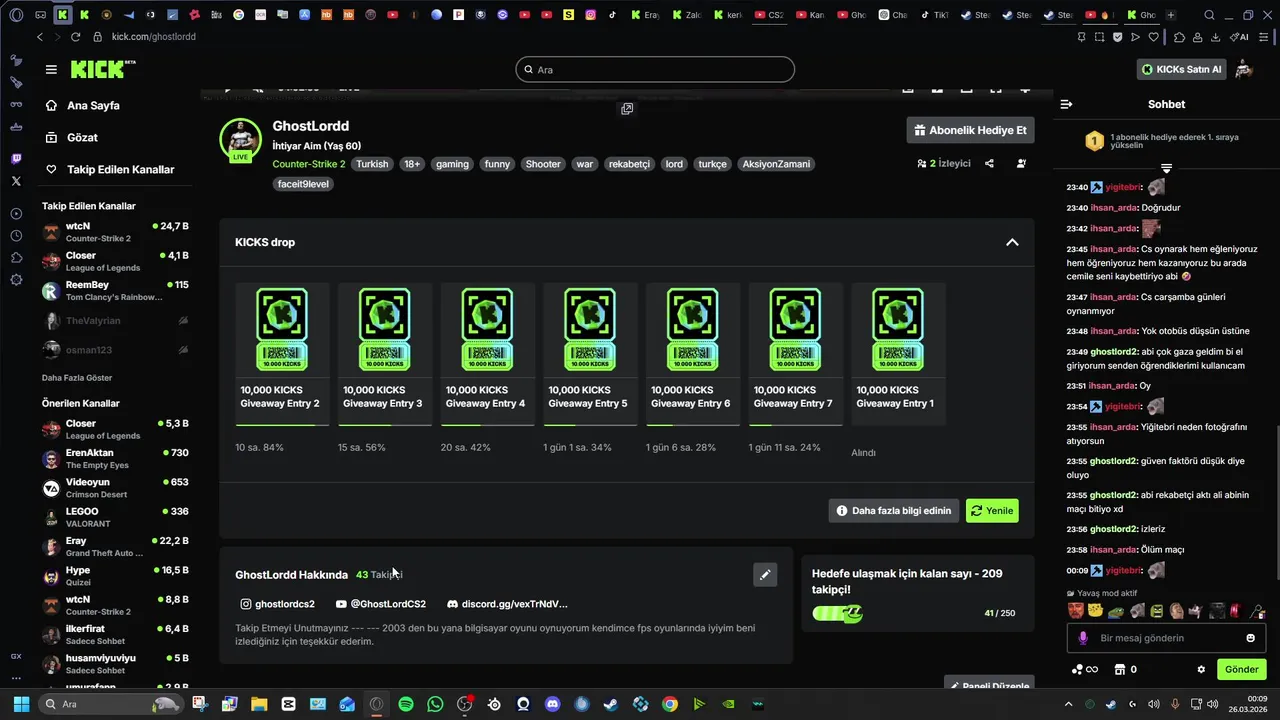Viewport: 1280px width, 720px height.
Task: Open ReemBey channel in followed list
Action: pos(115,290)
